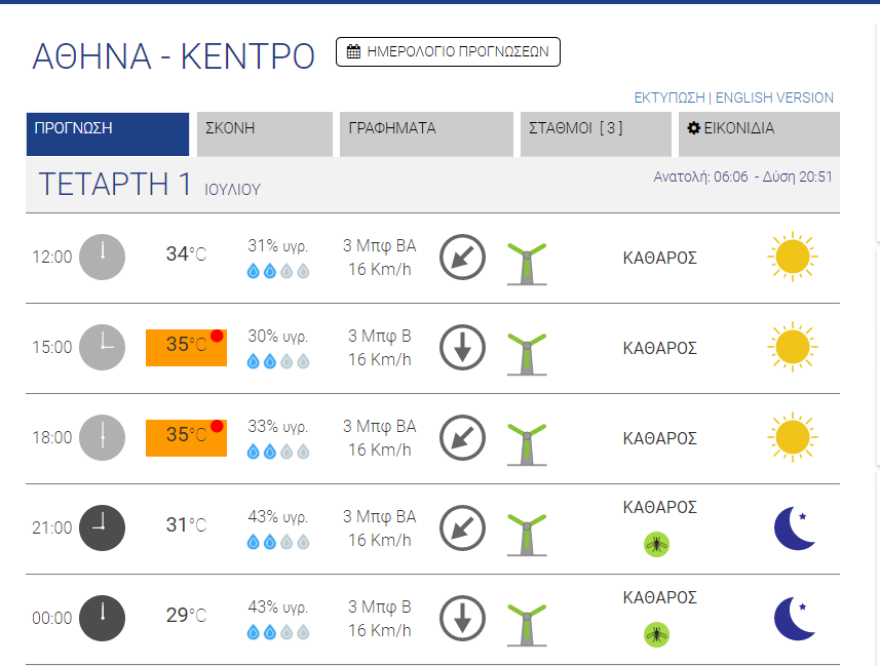Click the sun icon in the 12:00 row
Screen dimensions: 880x666
(792, 257)
